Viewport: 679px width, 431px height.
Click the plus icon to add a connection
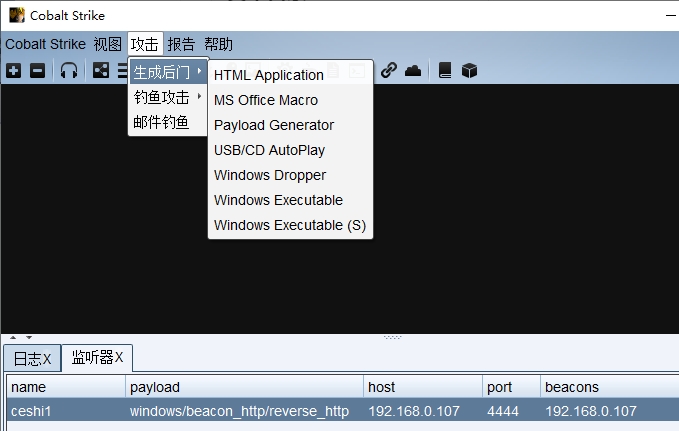click(13, 70)
